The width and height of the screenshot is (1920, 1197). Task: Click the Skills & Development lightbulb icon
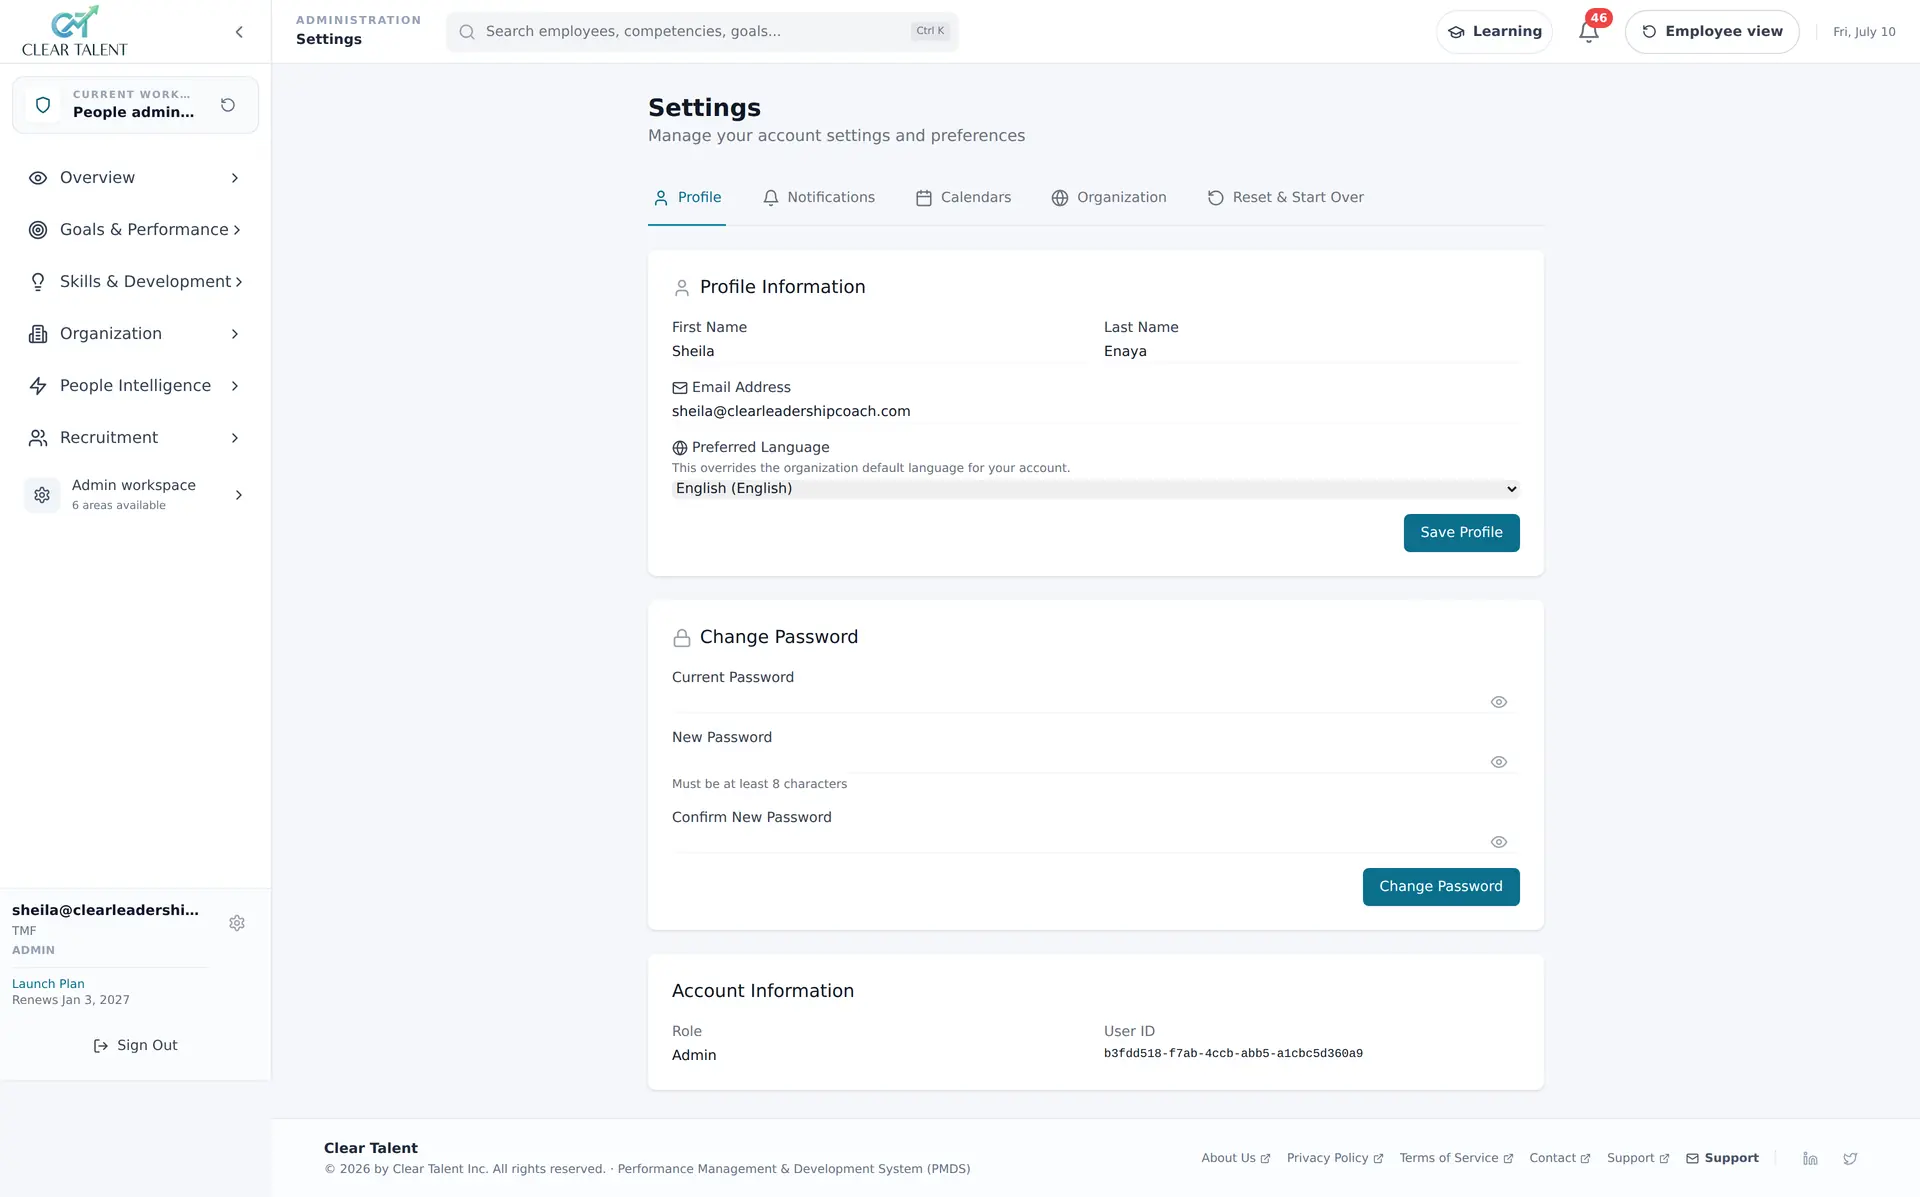(x=38, y=282)
